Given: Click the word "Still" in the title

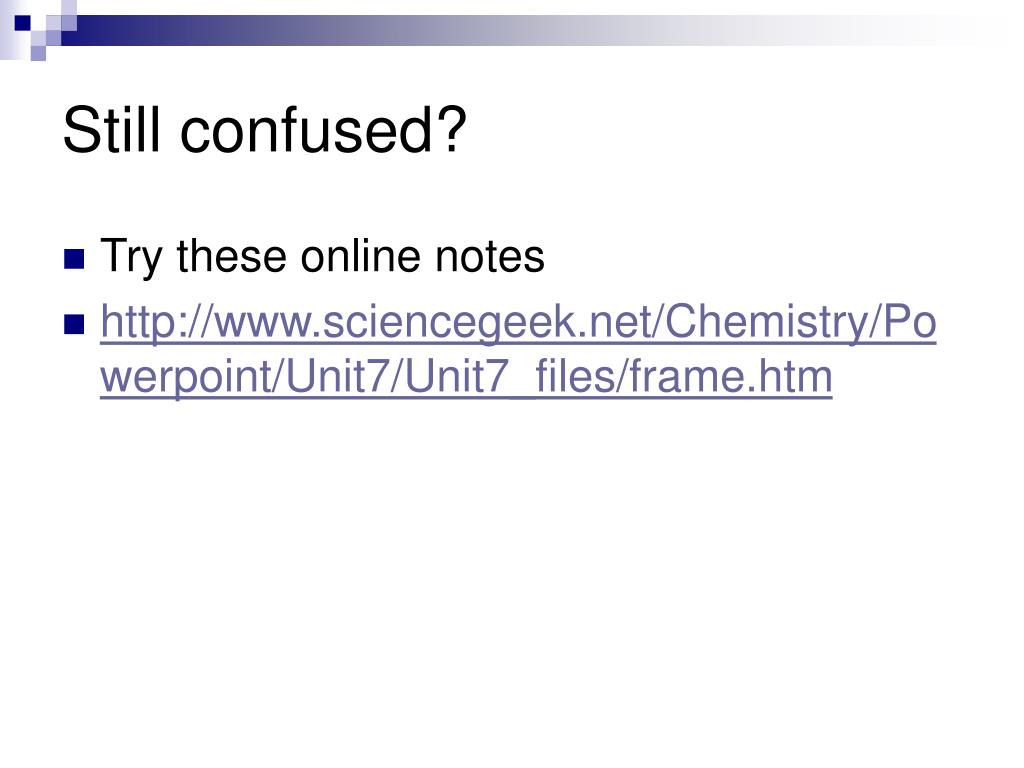Looking at the screenshot, I should tap(112, 130).
